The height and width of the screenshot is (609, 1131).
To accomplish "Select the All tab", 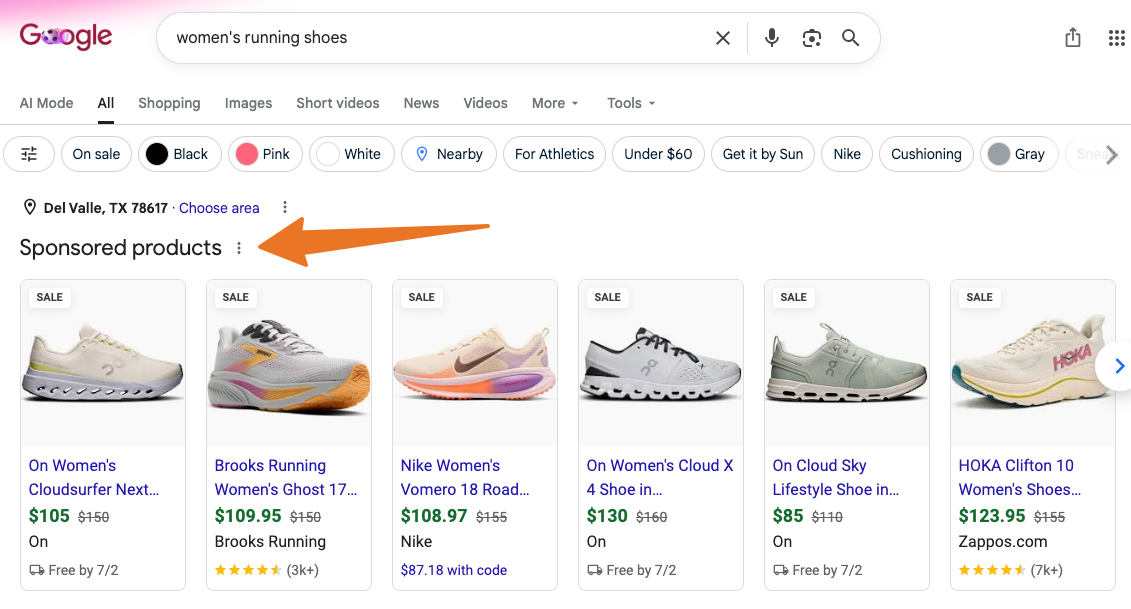I will coord(106,102).
